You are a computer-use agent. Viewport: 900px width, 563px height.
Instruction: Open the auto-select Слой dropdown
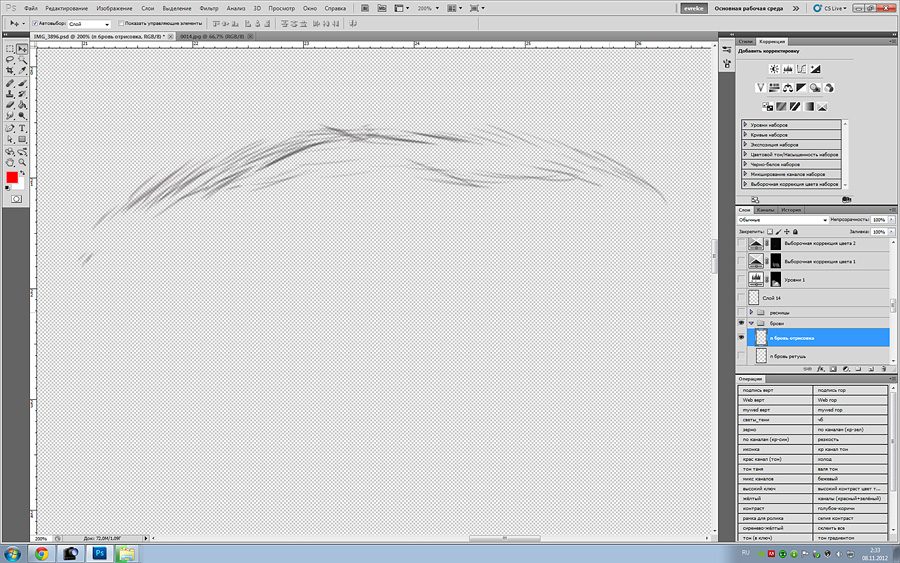(89, 24)
